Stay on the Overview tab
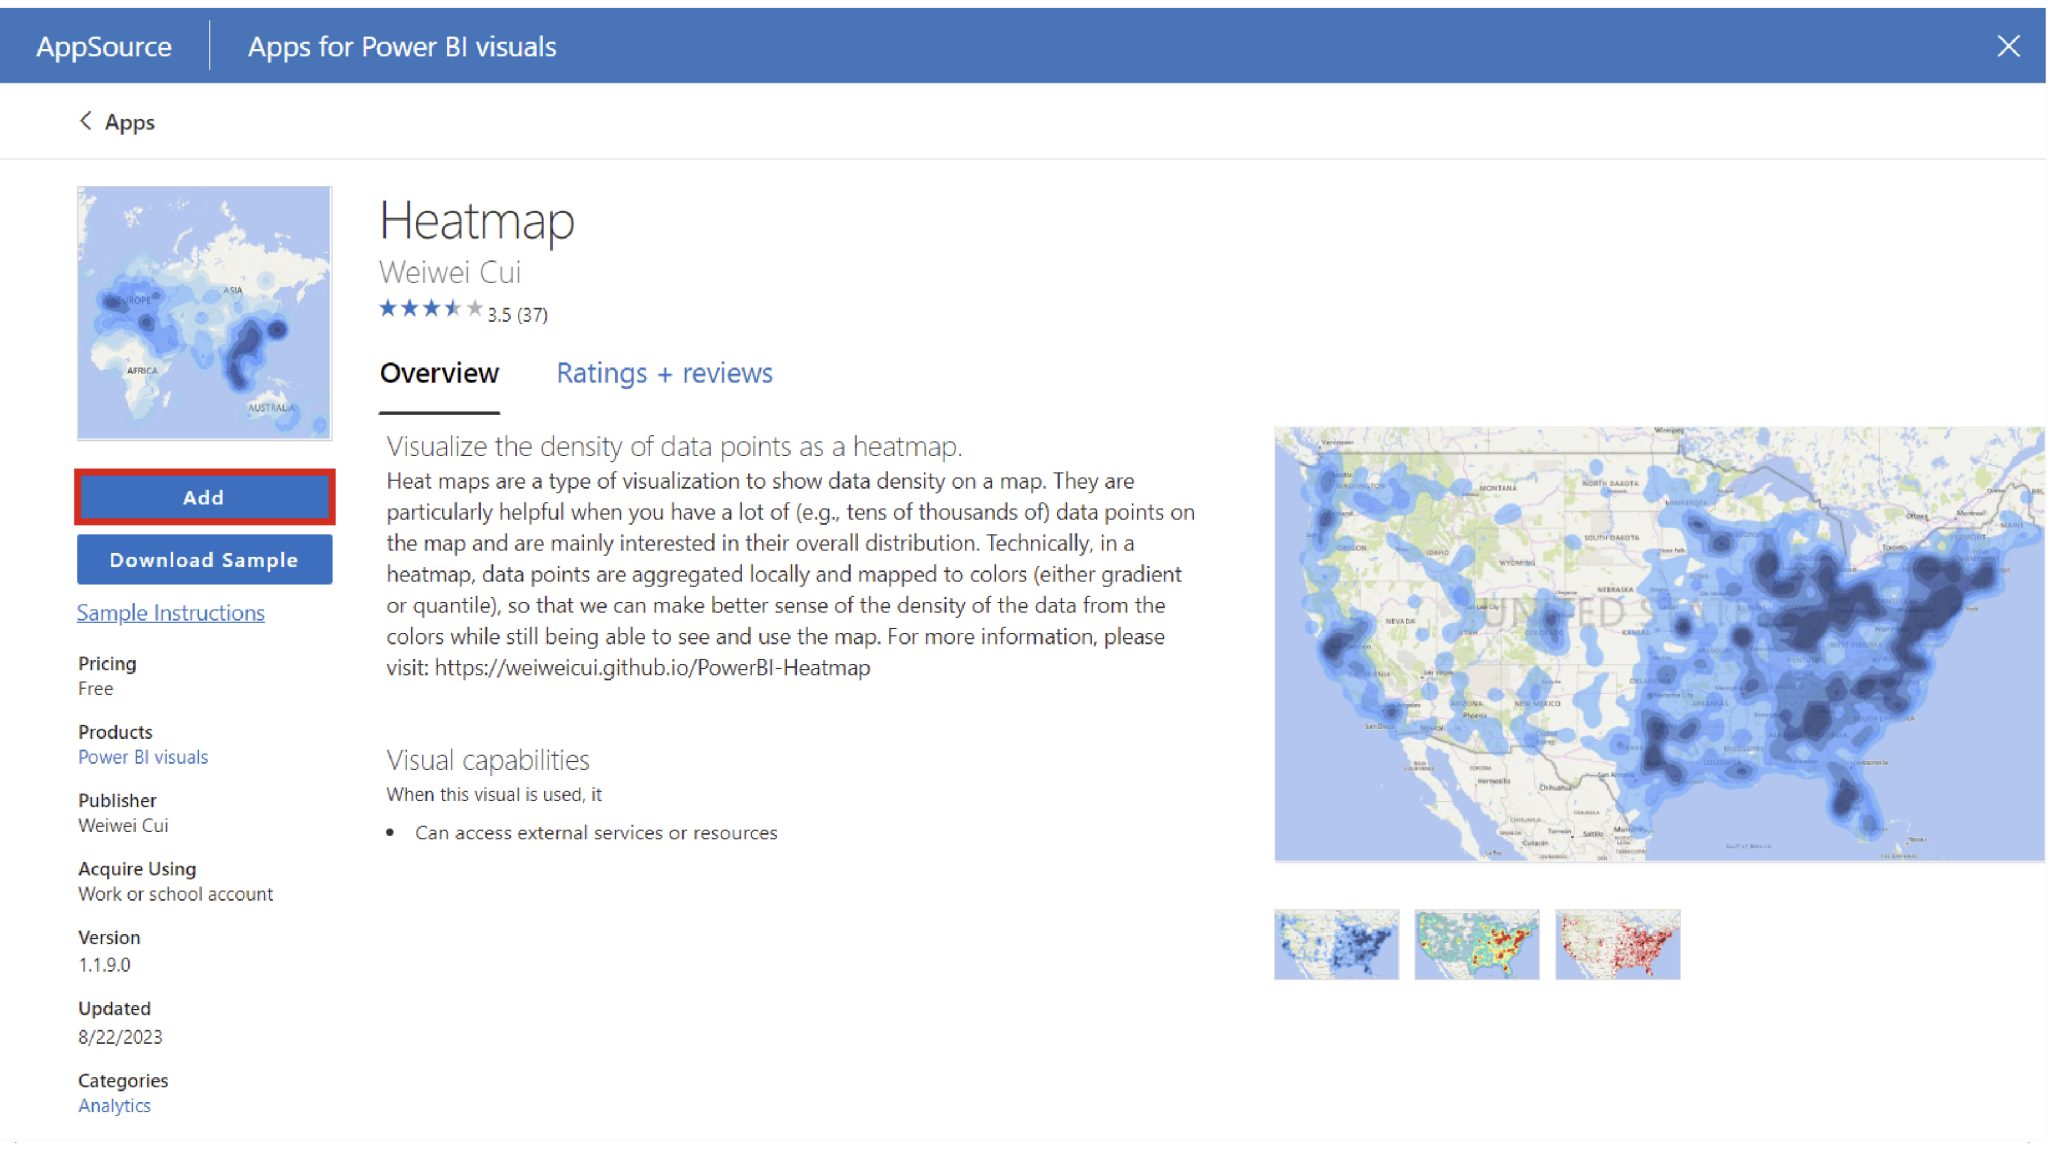 [439, 373]
